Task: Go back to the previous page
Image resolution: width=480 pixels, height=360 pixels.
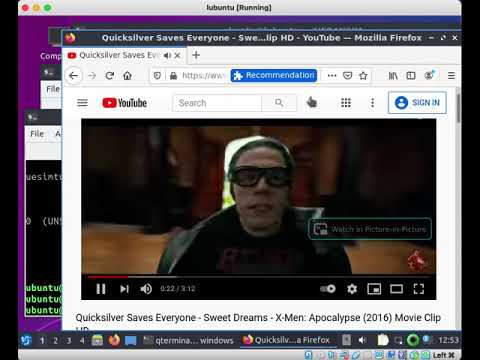Action: 73,76
